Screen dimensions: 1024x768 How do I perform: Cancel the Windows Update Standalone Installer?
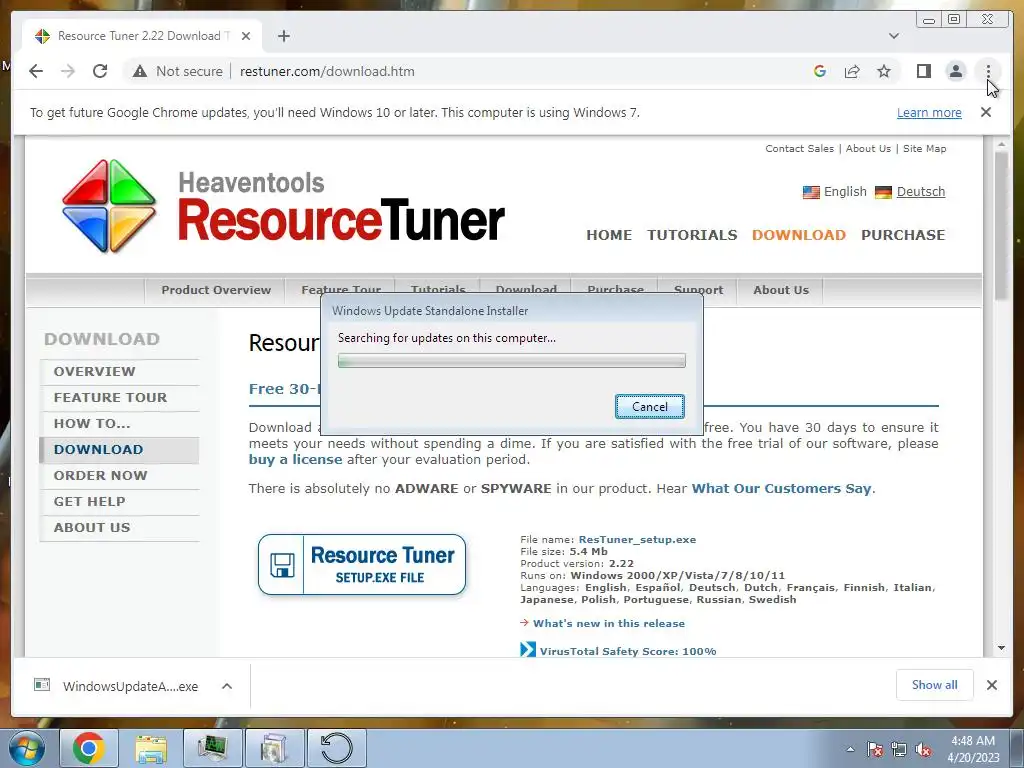click(x=650, y=407)
